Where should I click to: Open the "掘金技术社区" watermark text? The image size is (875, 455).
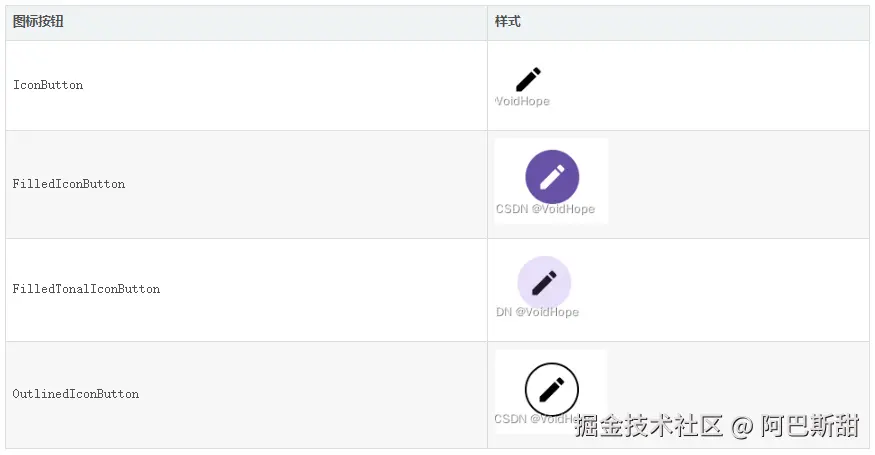pos(648,427)
